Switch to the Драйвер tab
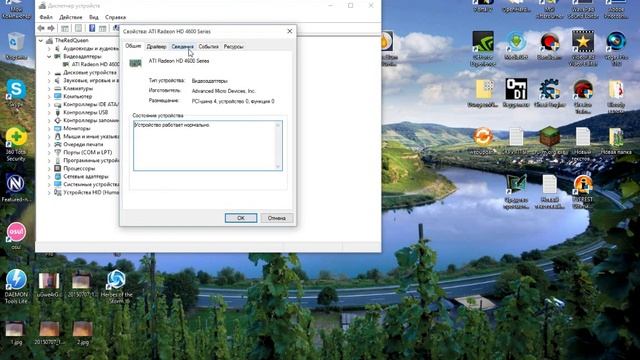The height and width of the screenshot is (360, 640). point(156,47)
